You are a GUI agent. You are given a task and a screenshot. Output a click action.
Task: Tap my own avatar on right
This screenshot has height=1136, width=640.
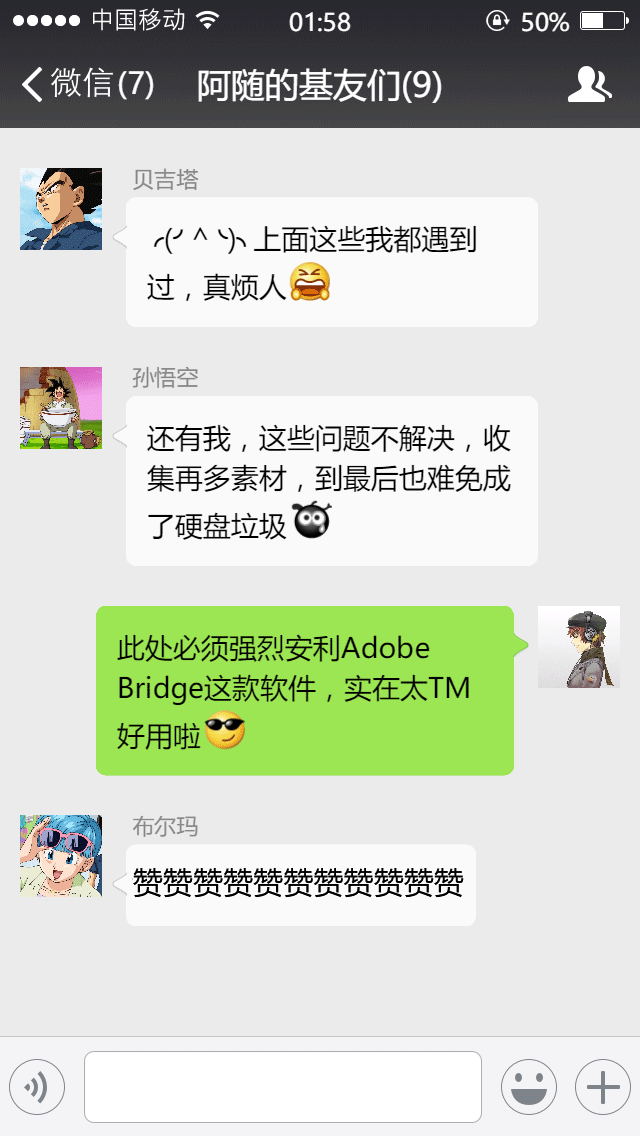(578, 646)
